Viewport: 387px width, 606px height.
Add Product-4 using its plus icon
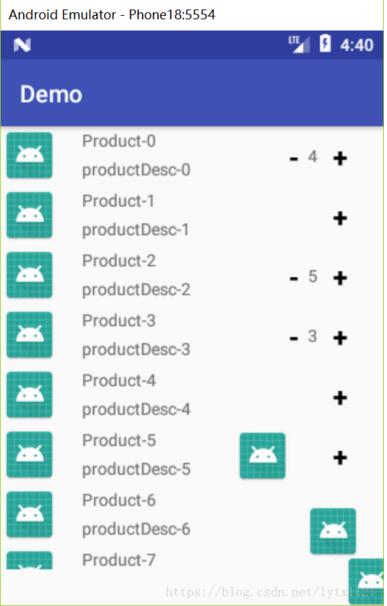pyautogui.click(x=340, y=398)
